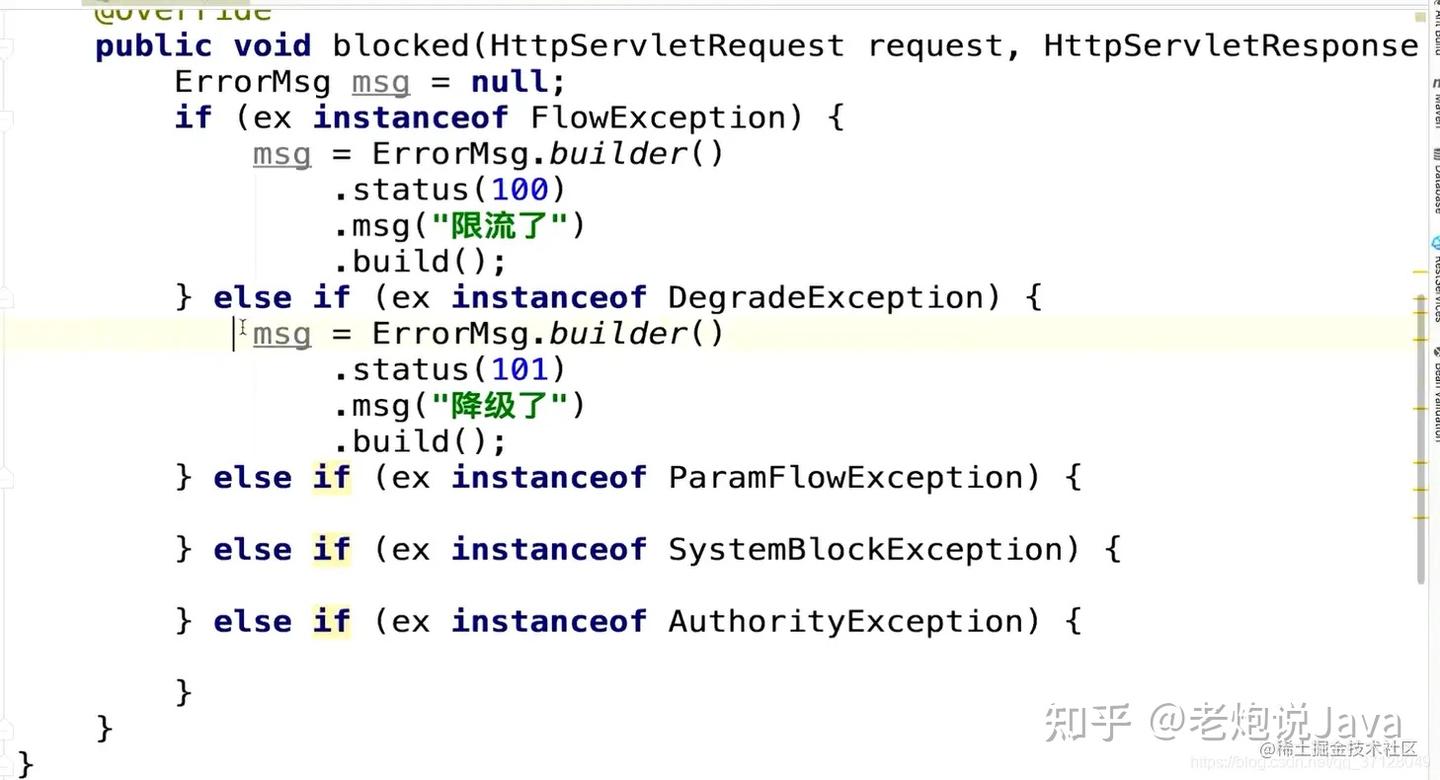This screenshot has width=1440, height=780.
Task: Click the Bean Validation tool window icon
Action: tap(1435, 395)
